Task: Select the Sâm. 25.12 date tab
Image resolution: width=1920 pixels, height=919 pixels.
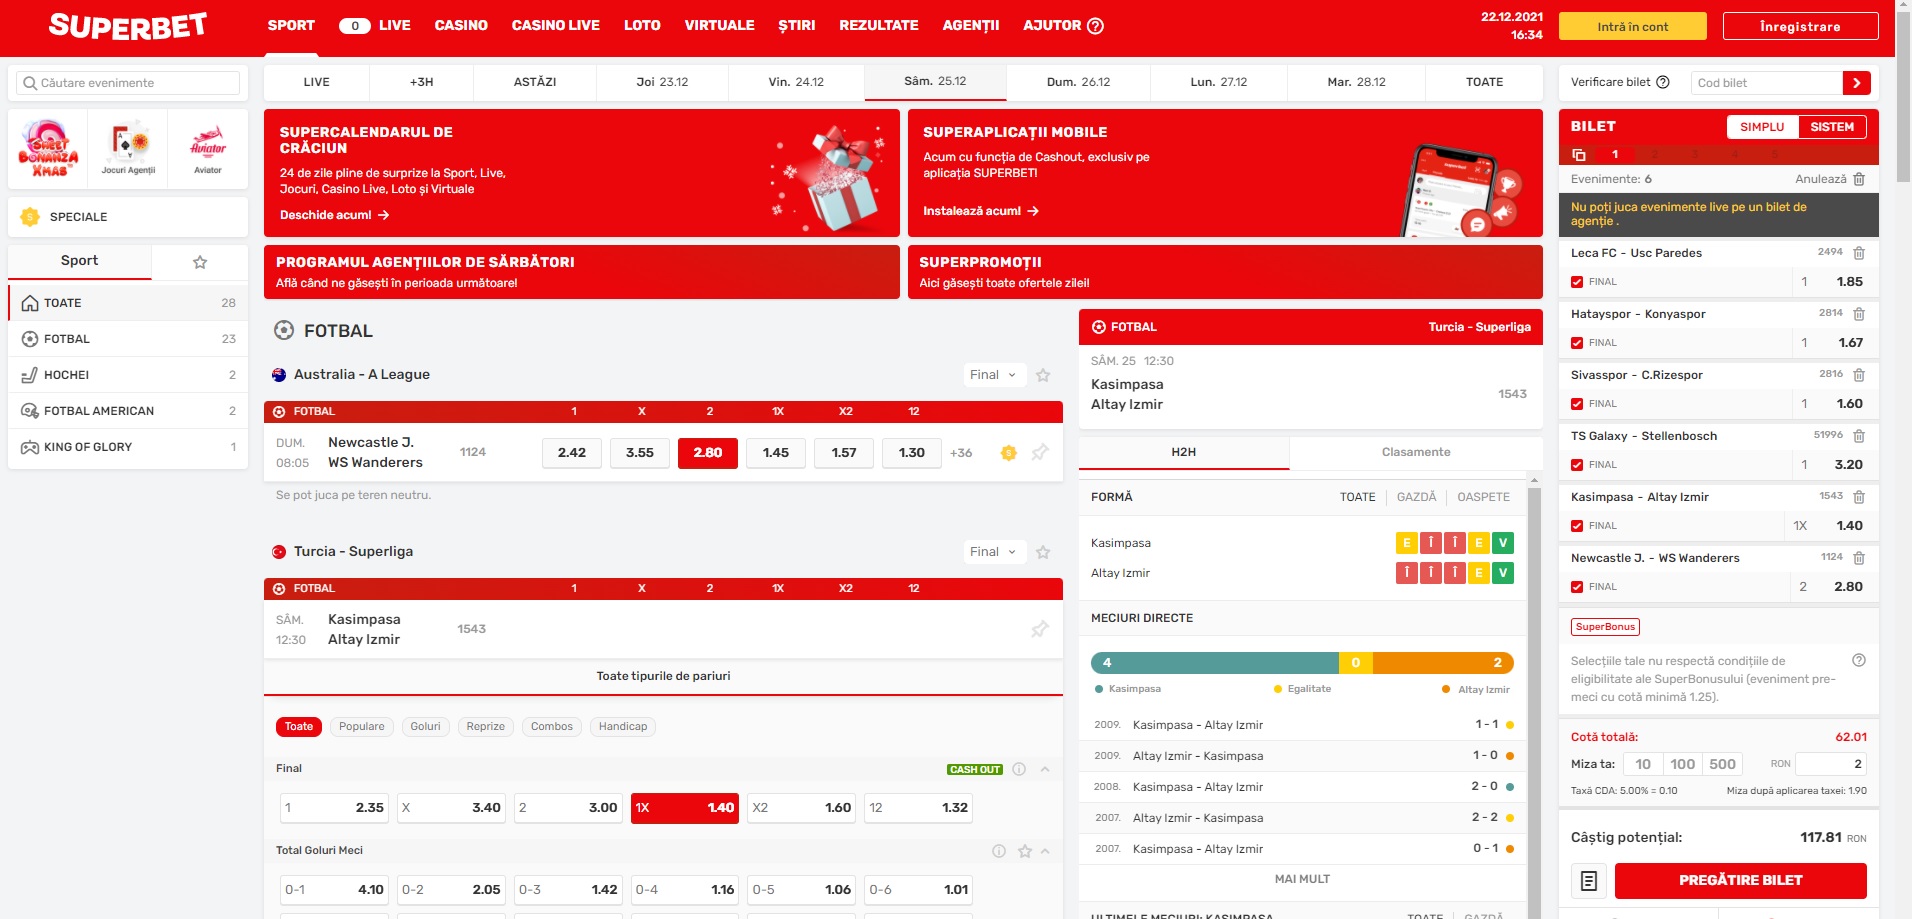Action: coord(935,82)
